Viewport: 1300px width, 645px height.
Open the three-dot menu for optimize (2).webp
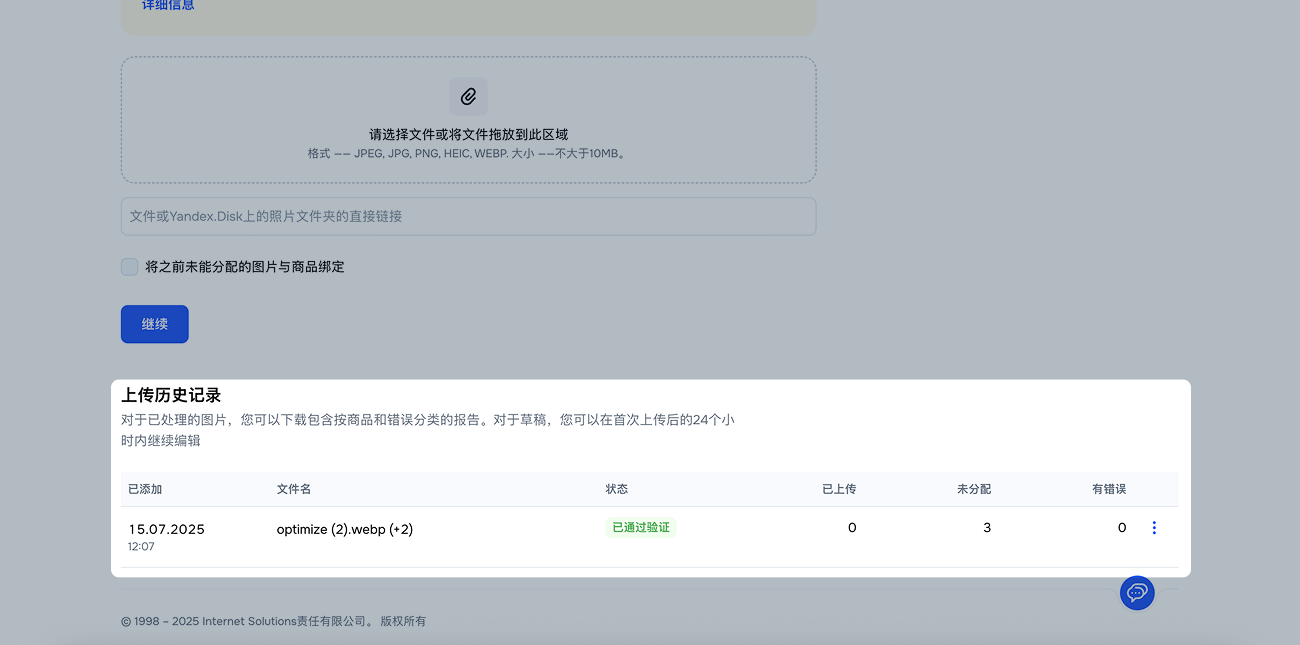(x=1154, y=528)
